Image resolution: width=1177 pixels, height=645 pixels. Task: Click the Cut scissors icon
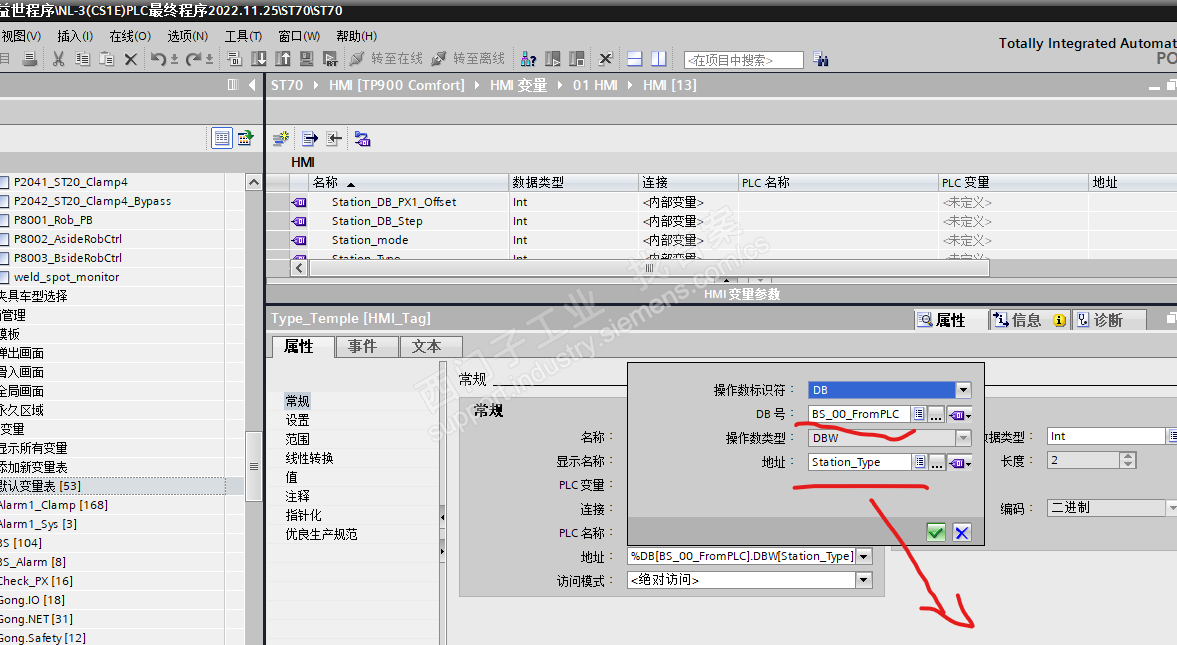59,59
